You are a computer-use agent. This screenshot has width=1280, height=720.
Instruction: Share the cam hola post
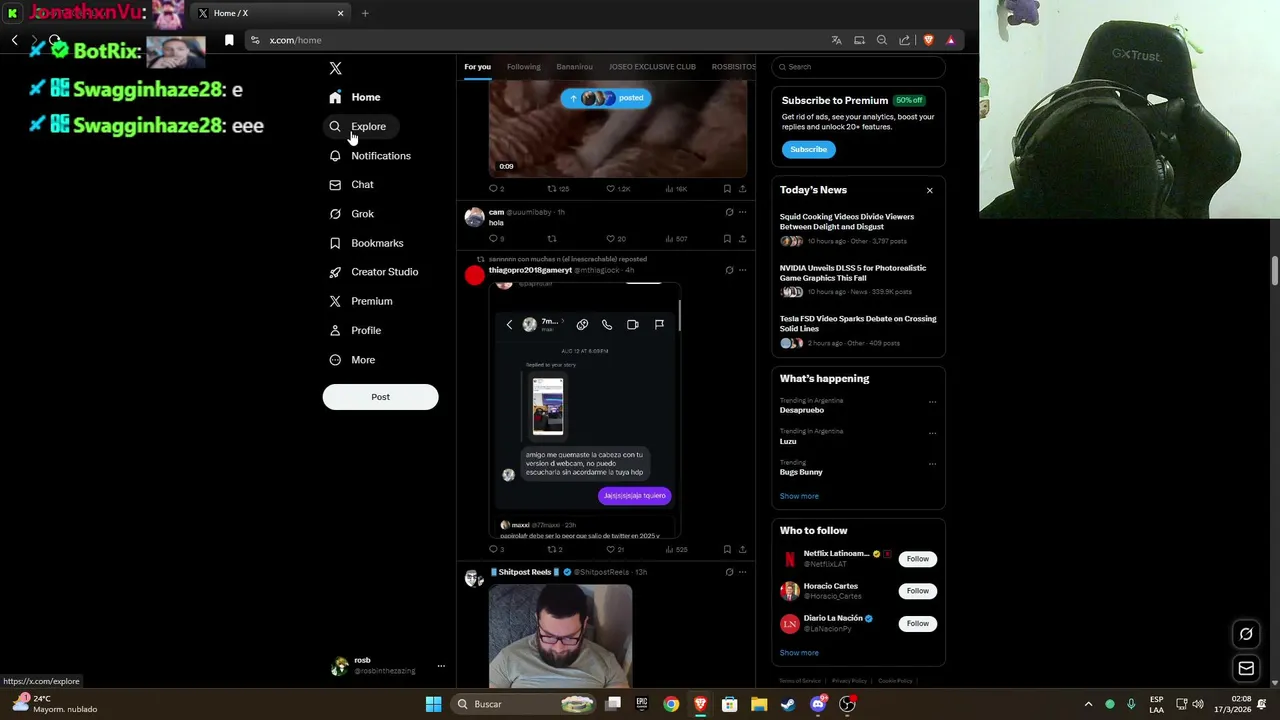(742, 239)
